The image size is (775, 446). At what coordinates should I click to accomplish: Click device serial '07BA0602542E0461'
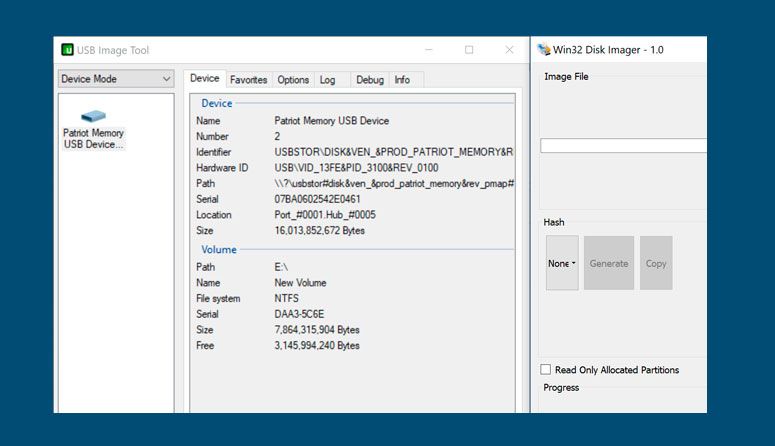317,199
